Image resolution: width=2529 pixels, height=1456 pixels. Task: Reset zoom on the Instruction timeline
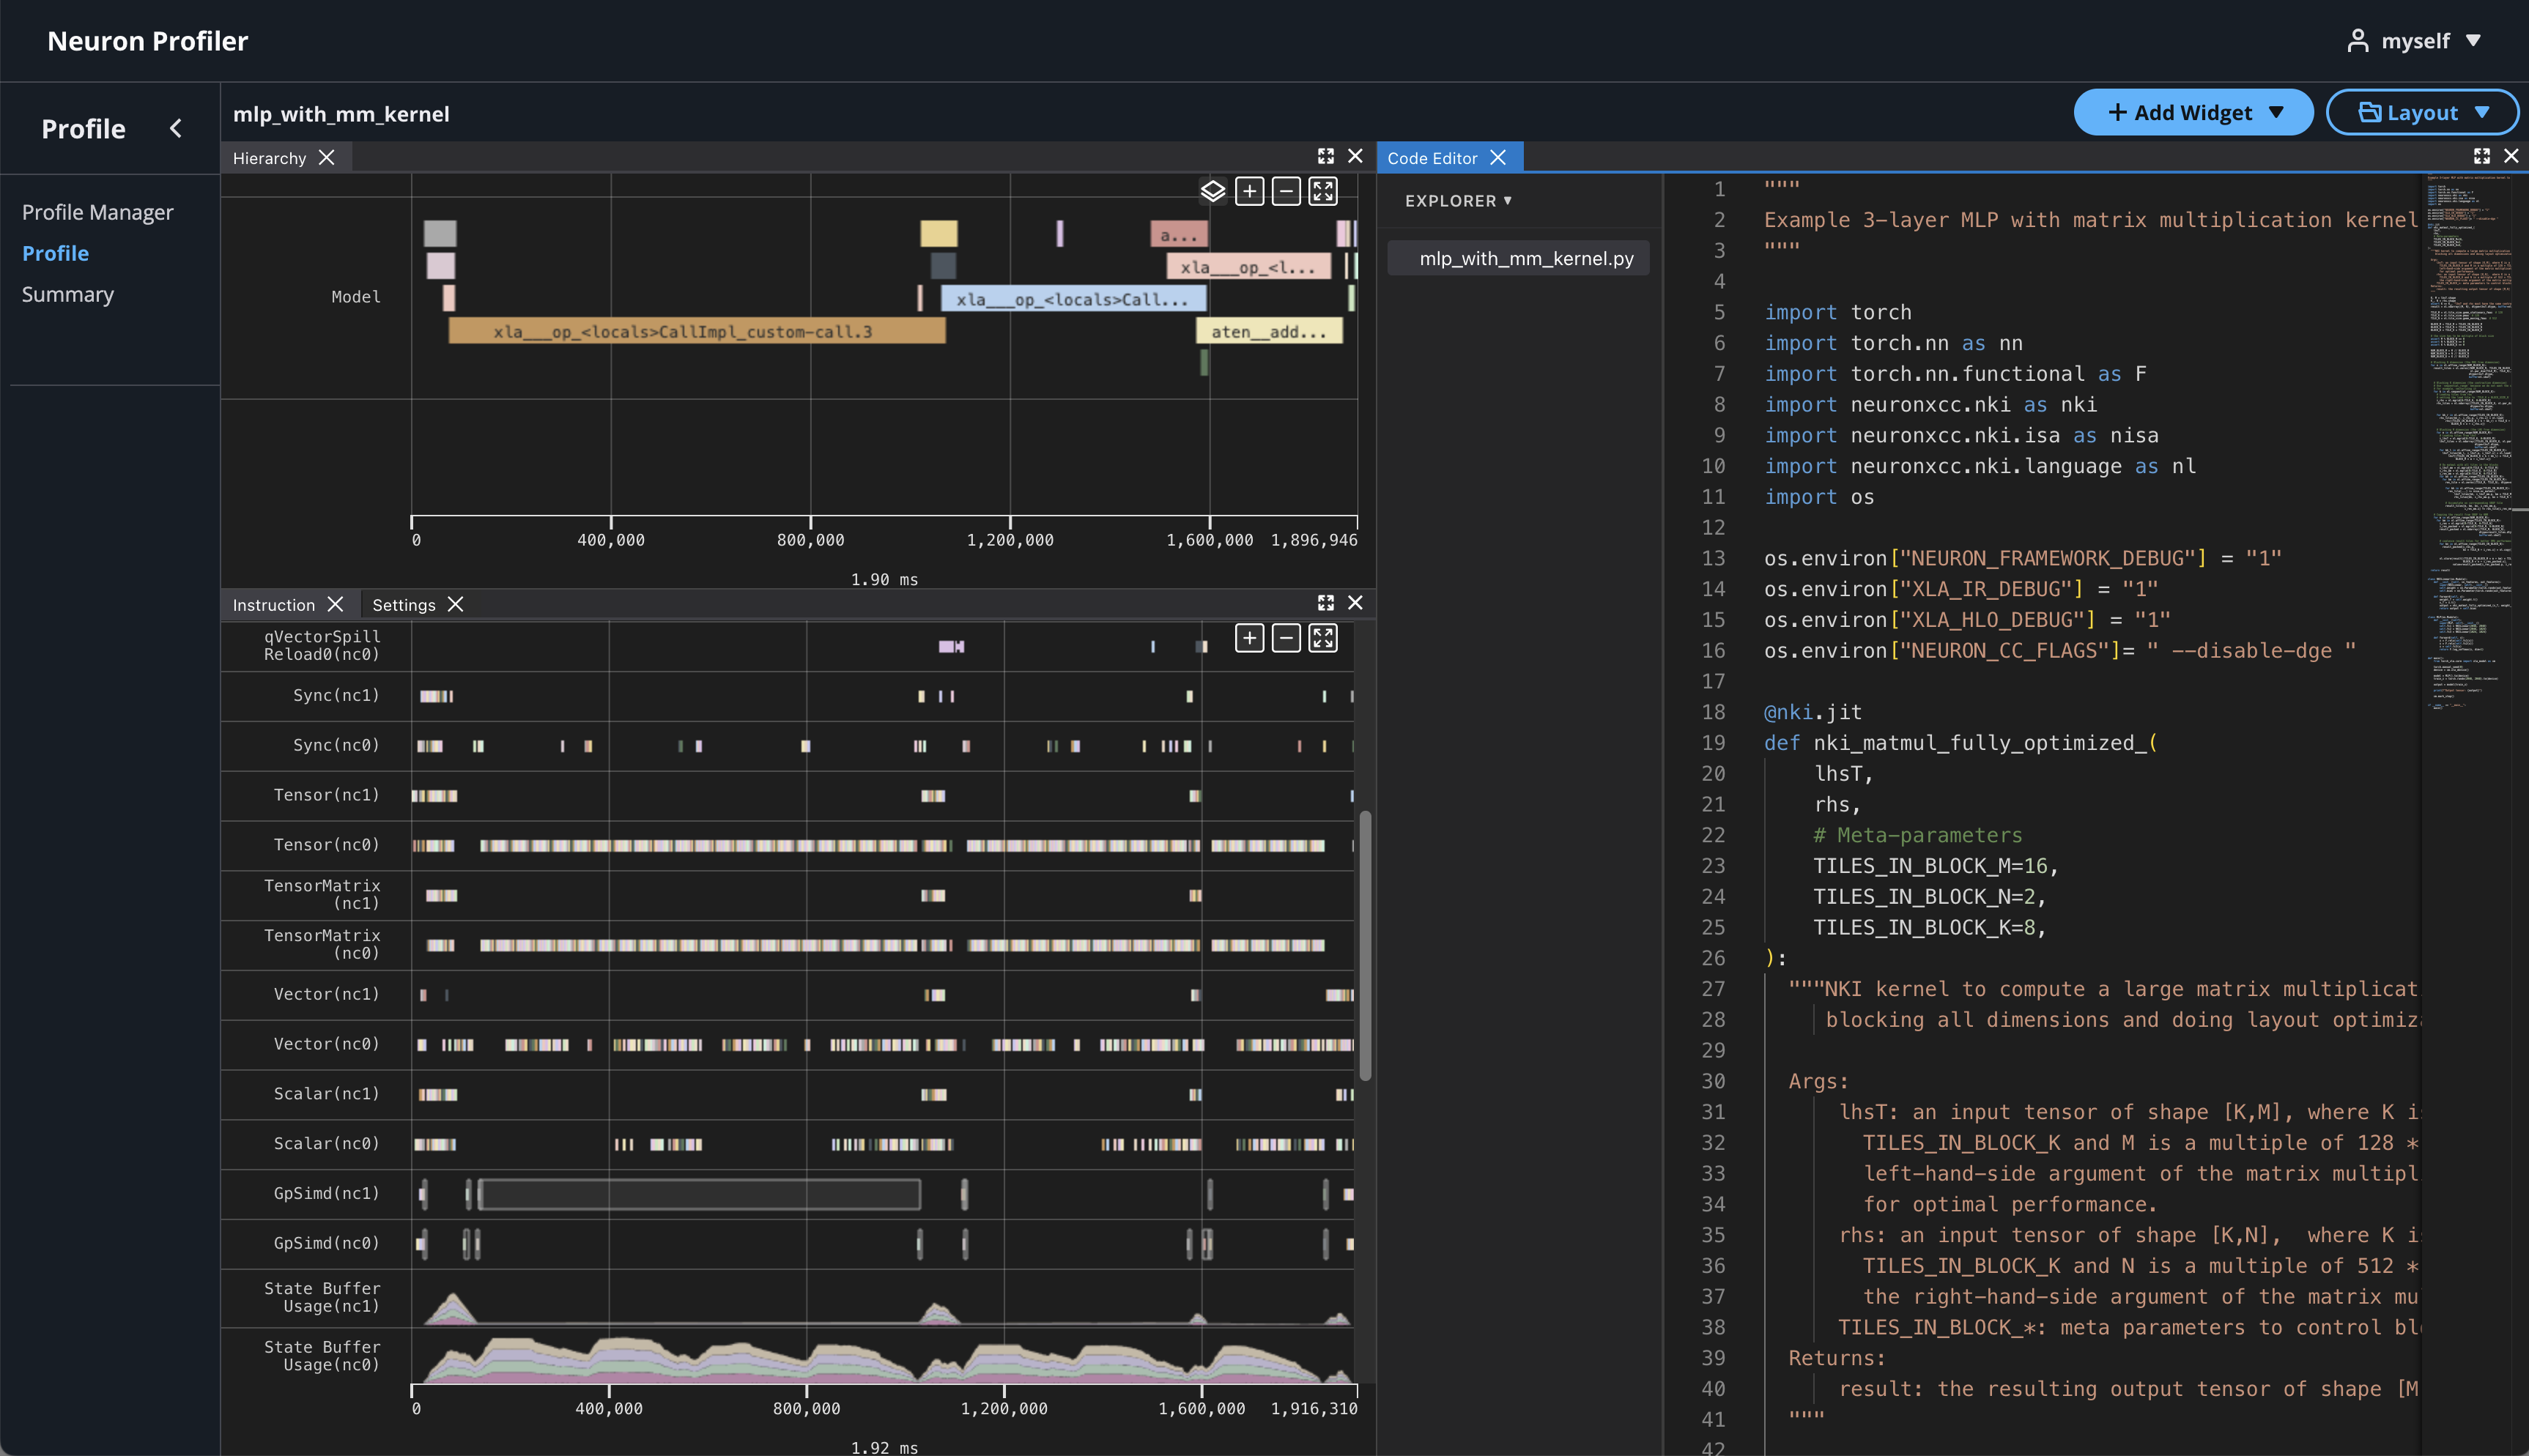point(1323,638)
